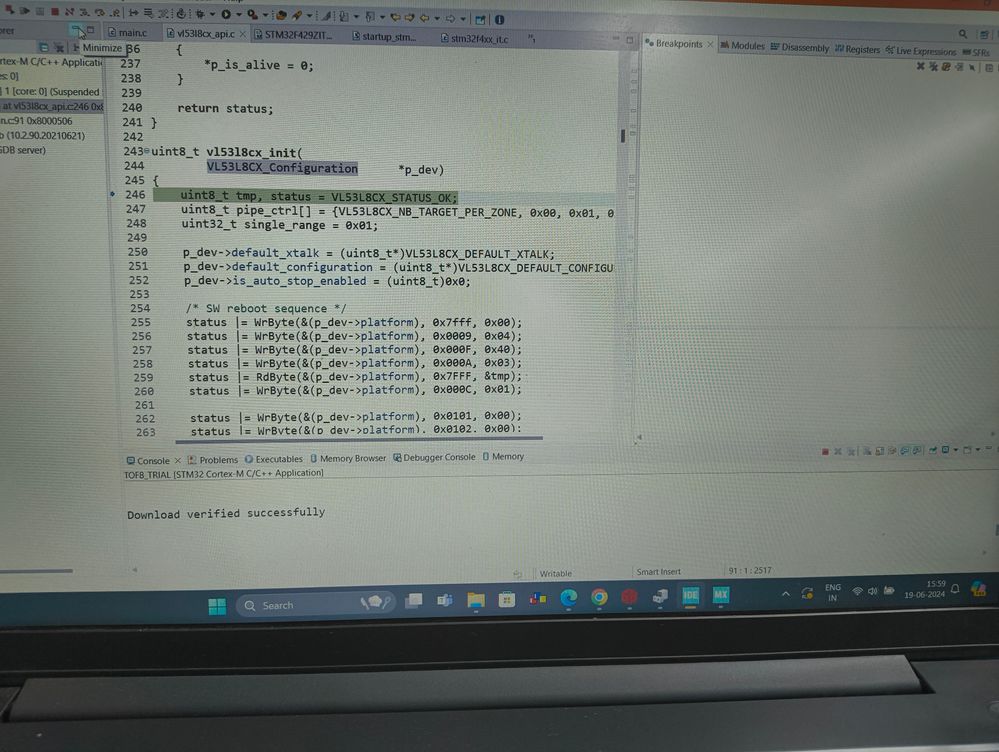Close the Breakpoints view tab
This screenshot has width=999, height=752.
coord(710,44)
